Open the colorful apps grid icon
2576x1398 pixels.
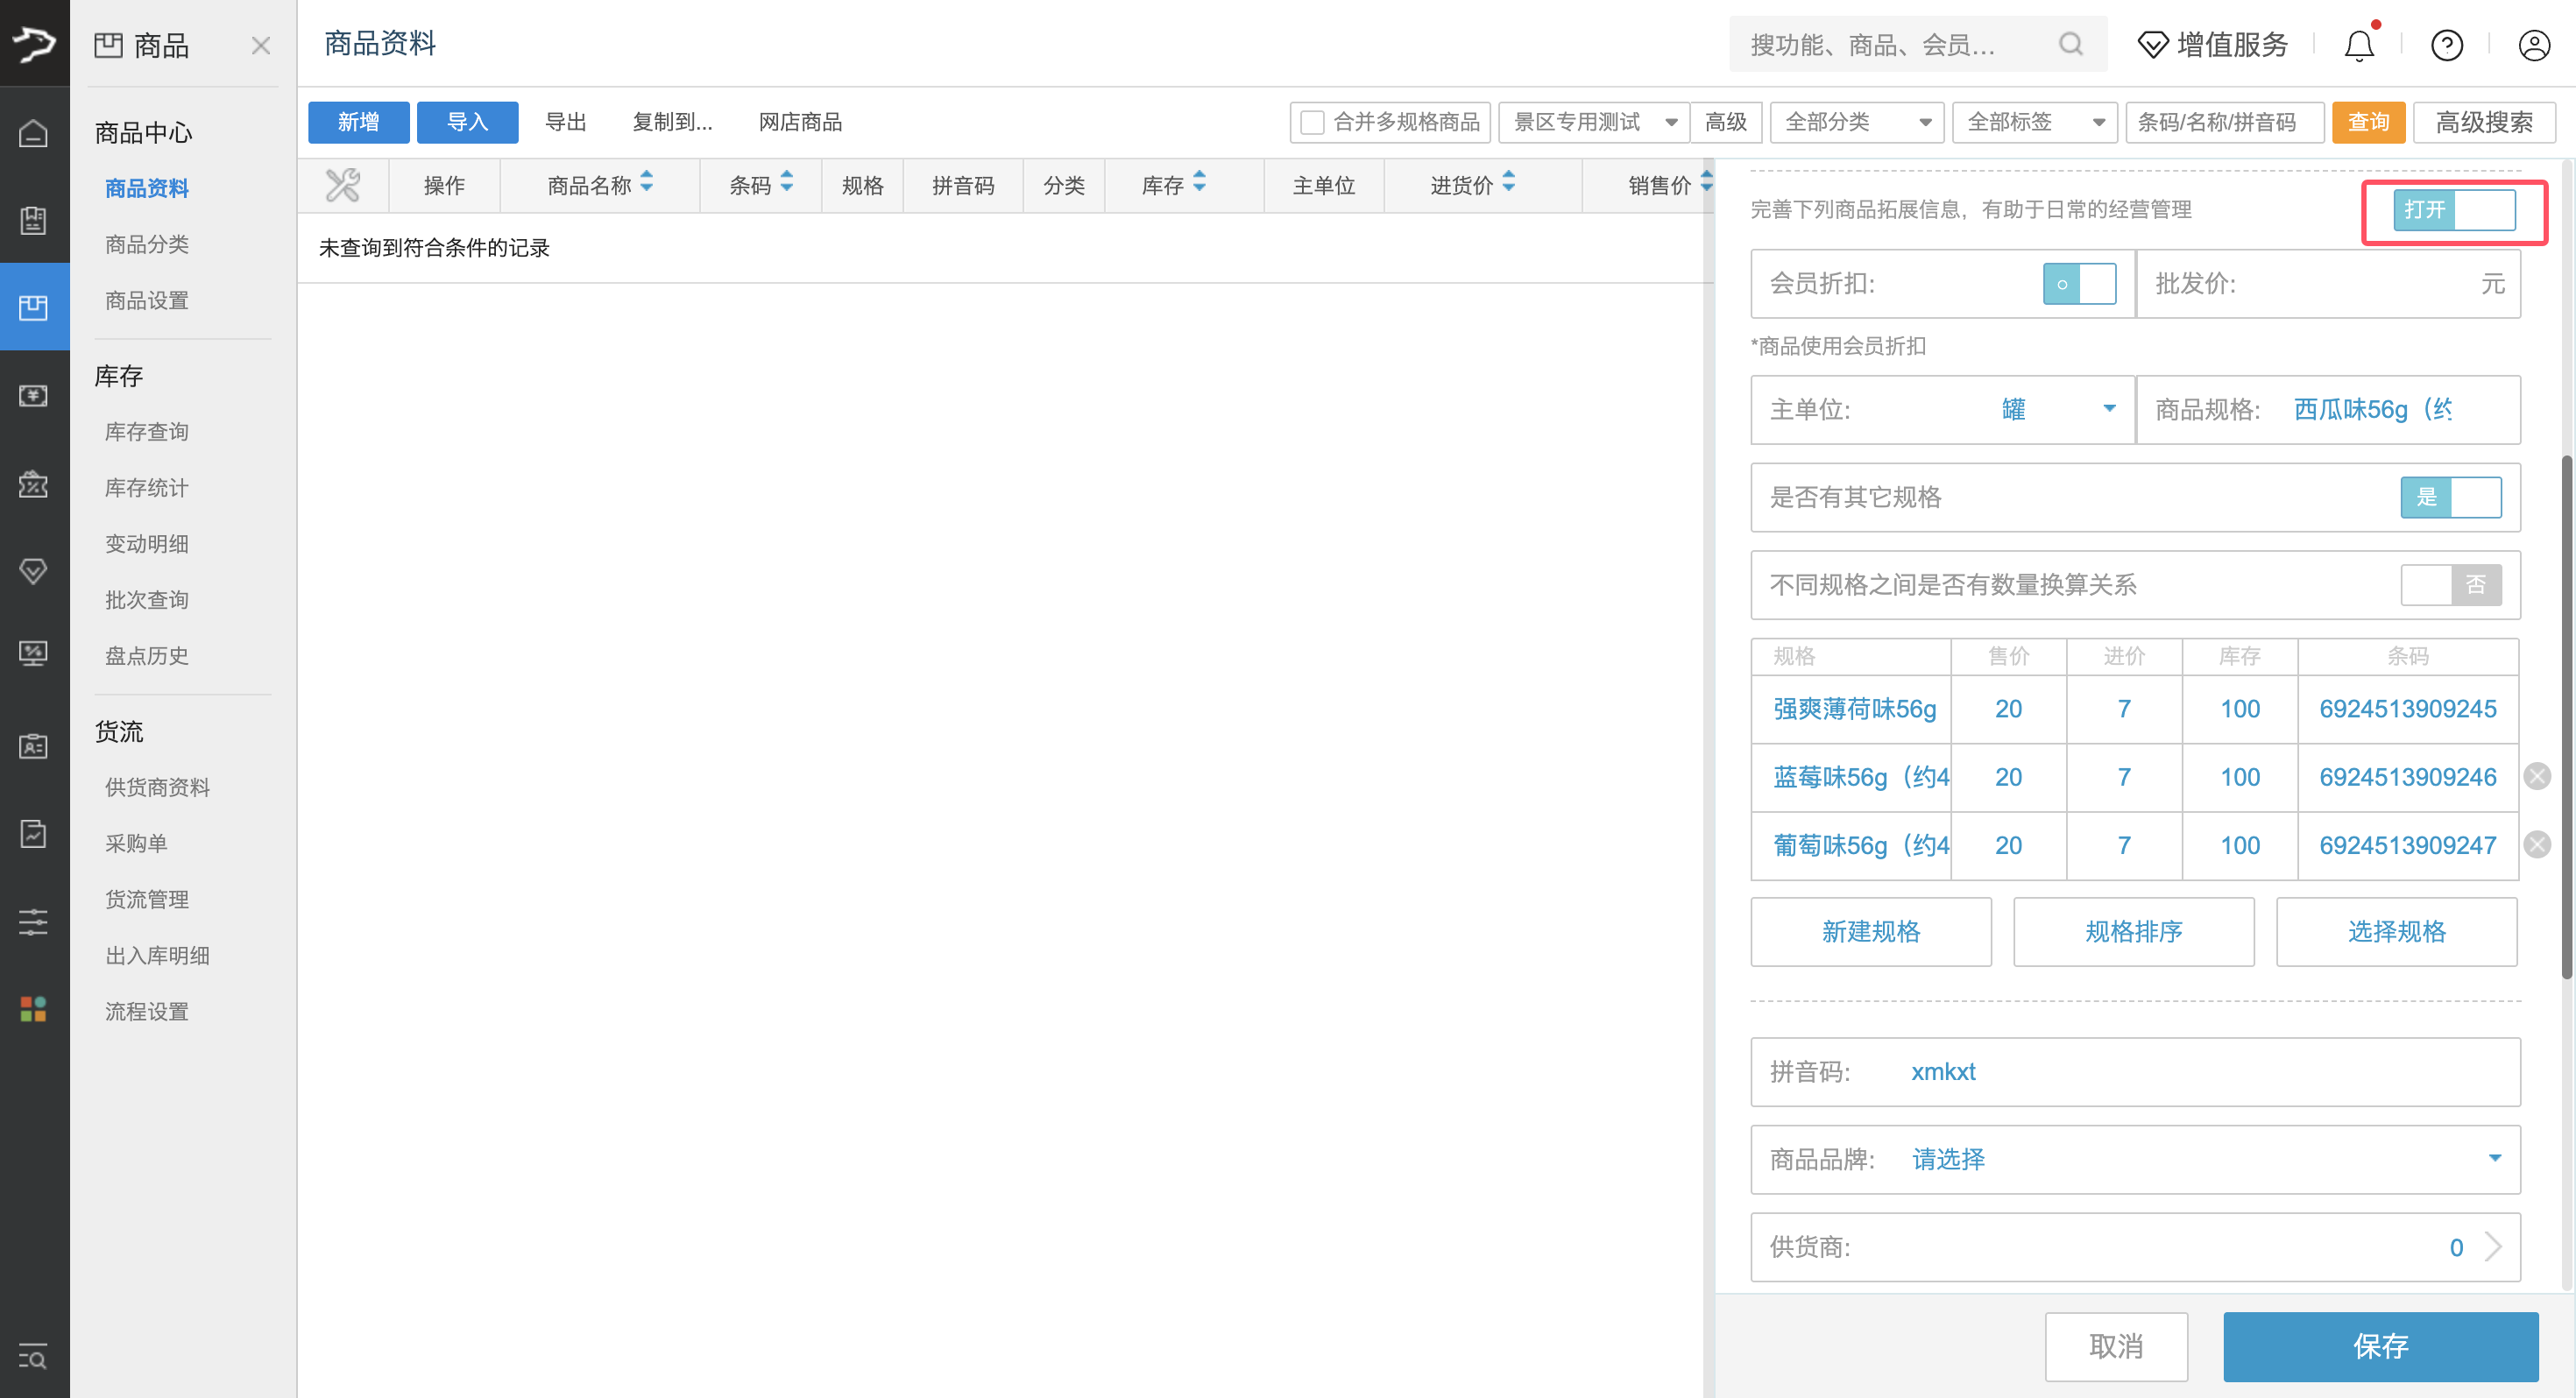click(34, 1009)
